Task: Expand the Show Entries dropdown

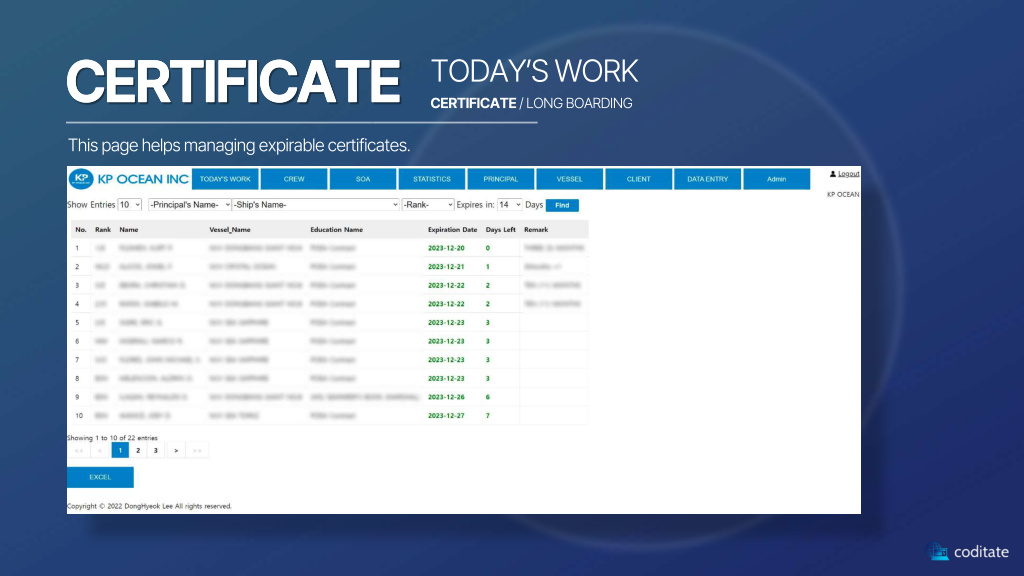Action: click(x=130, y=205)
